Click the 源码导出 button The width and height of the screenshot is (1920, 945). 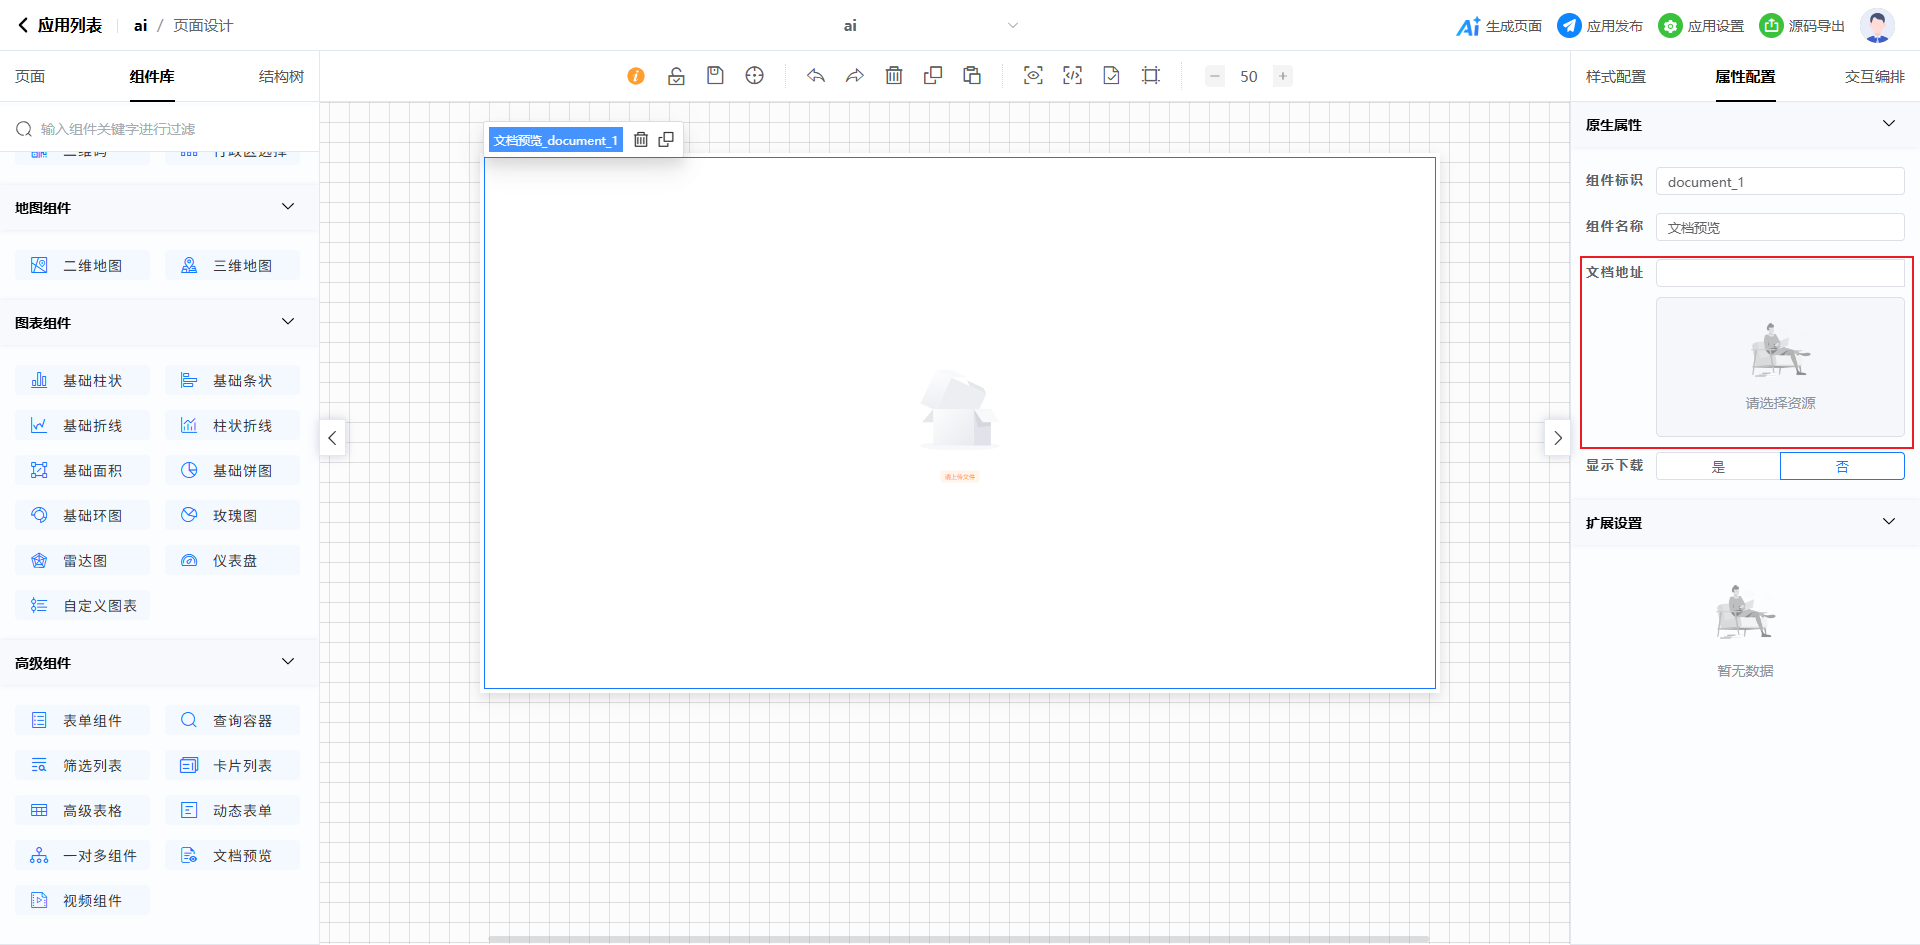pos(1802,26)
